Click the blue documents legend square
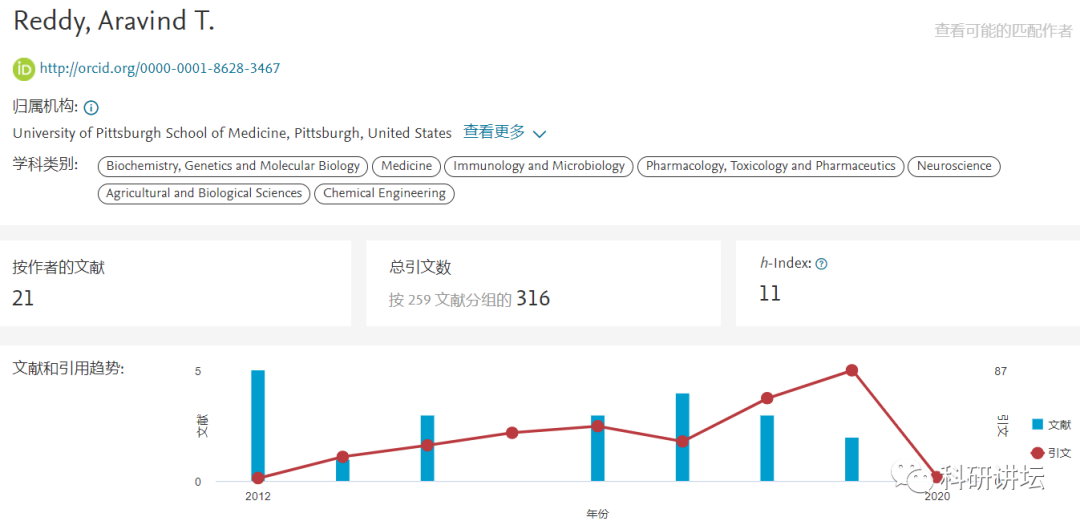Screen dimensions: 1080x525 tap(1037, 425)
